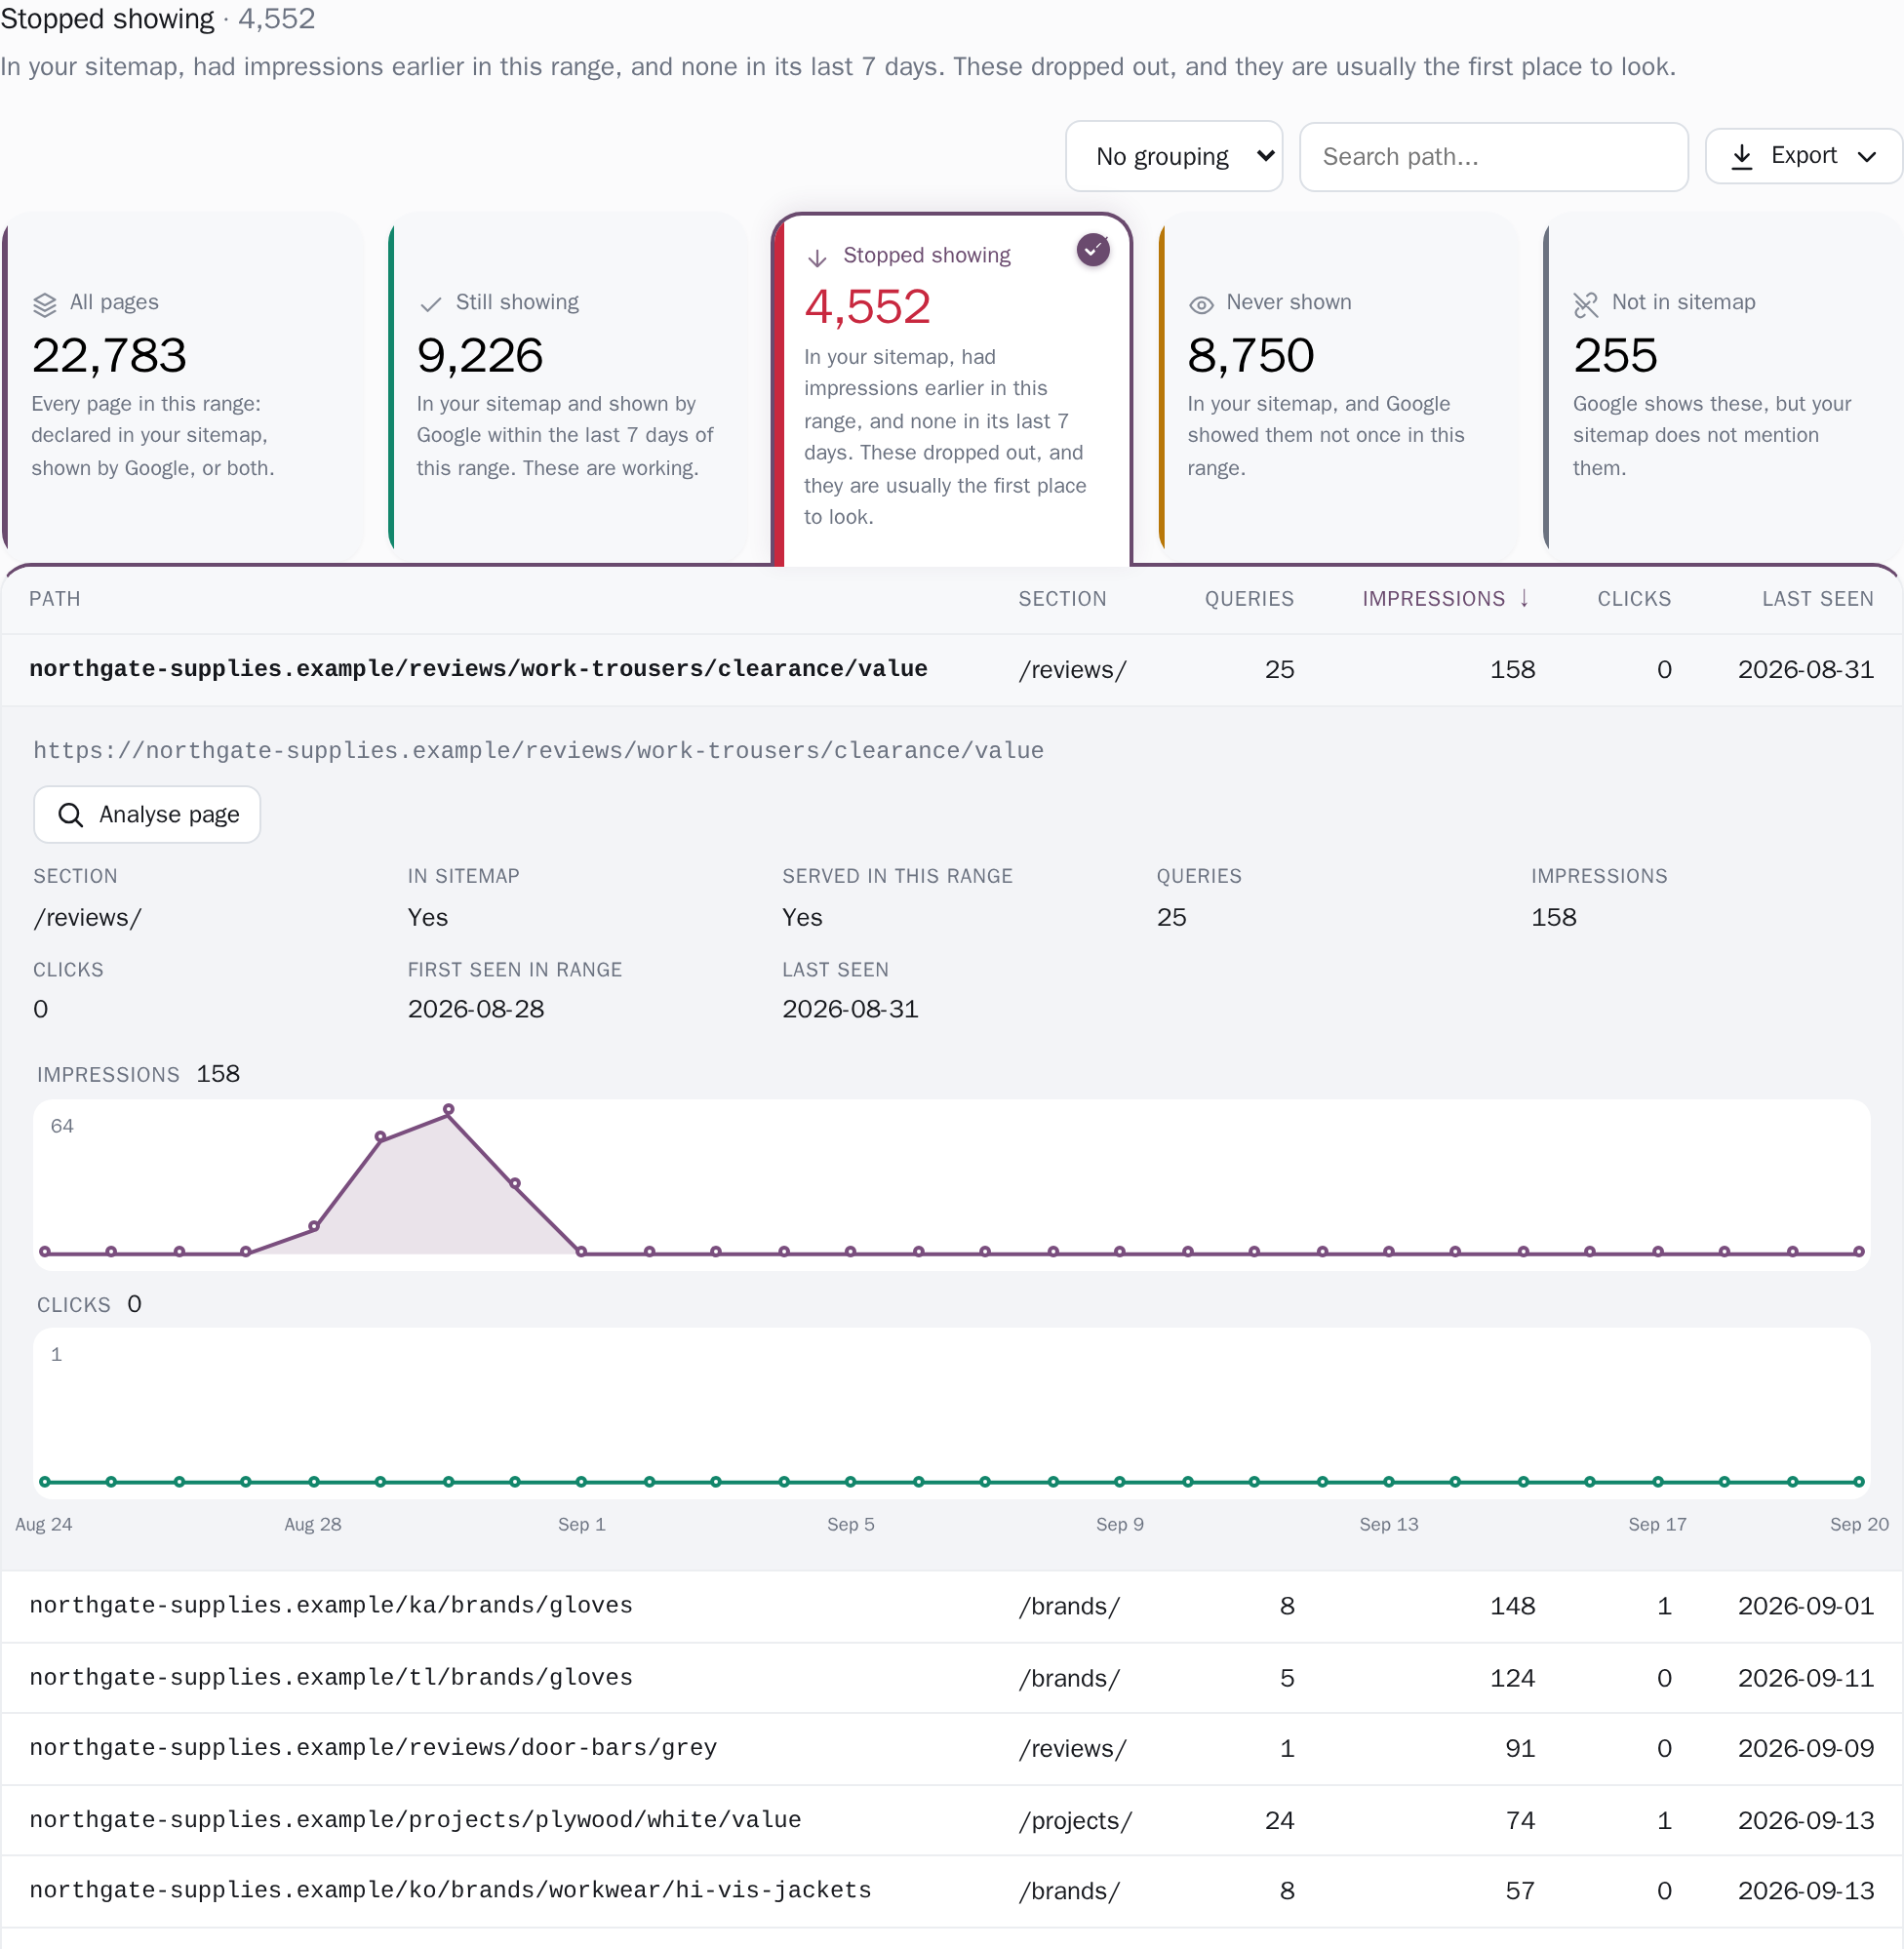Expand the reviews/door-bars/grey row
The image size is (1904, 1949).
tap(952, 1748)
